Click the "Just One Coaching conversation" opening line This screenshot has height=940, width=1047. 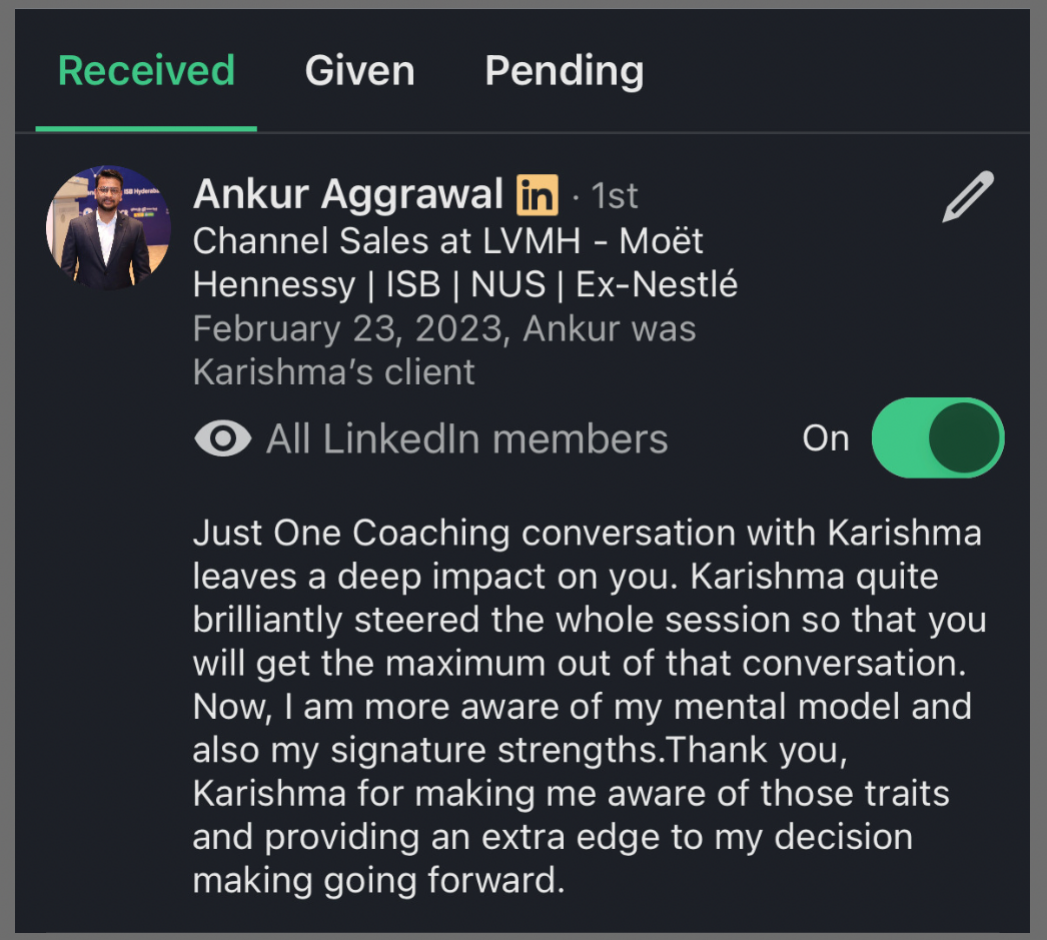click(x=587, y=533)
